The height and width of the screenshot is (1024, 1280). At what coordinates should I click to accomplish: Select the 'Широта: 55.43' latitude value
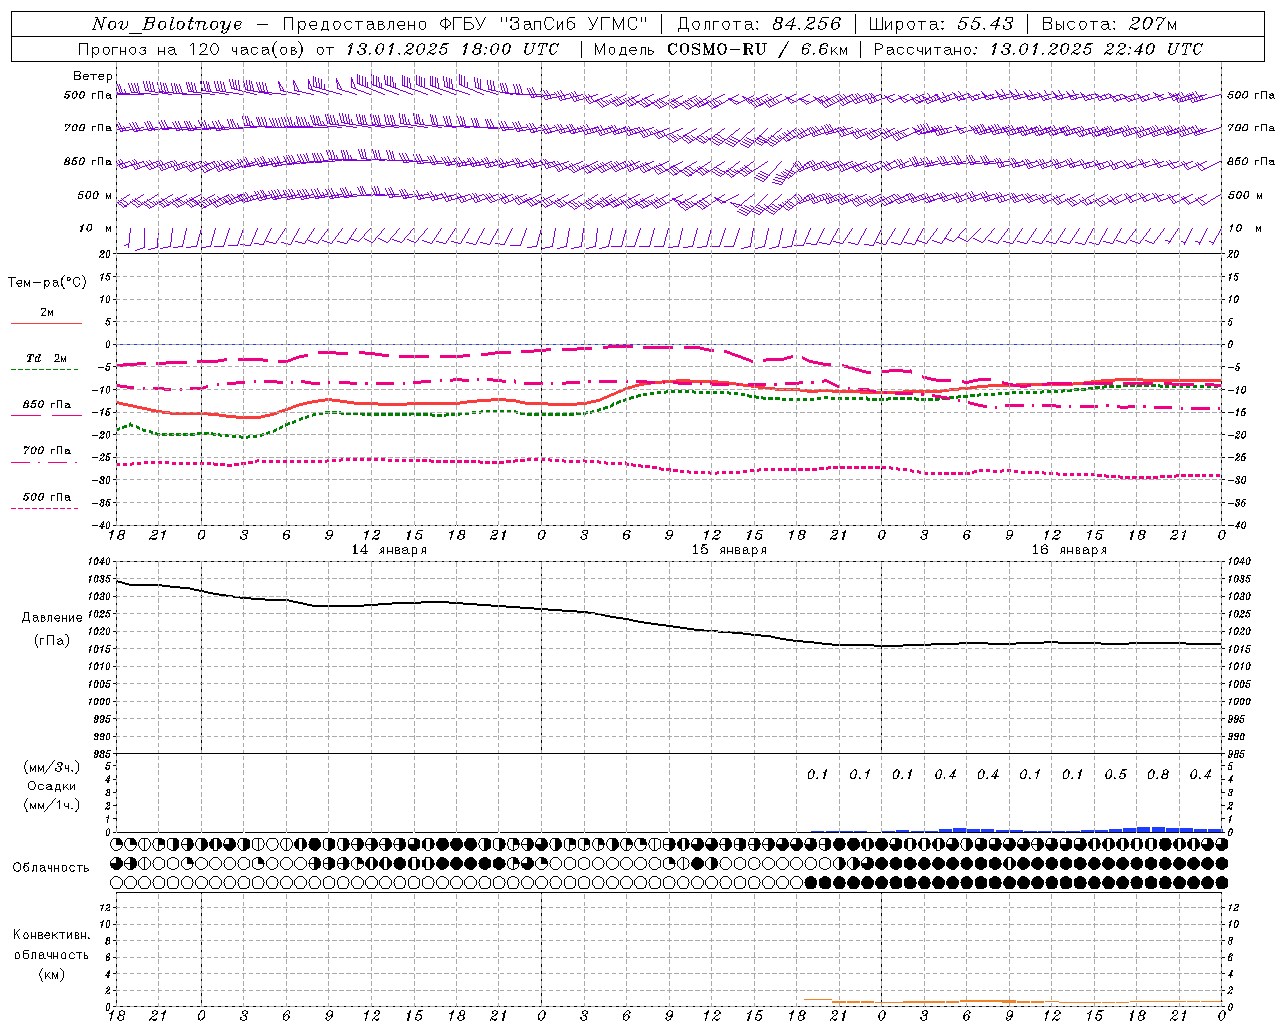click(x=941, y=24)
